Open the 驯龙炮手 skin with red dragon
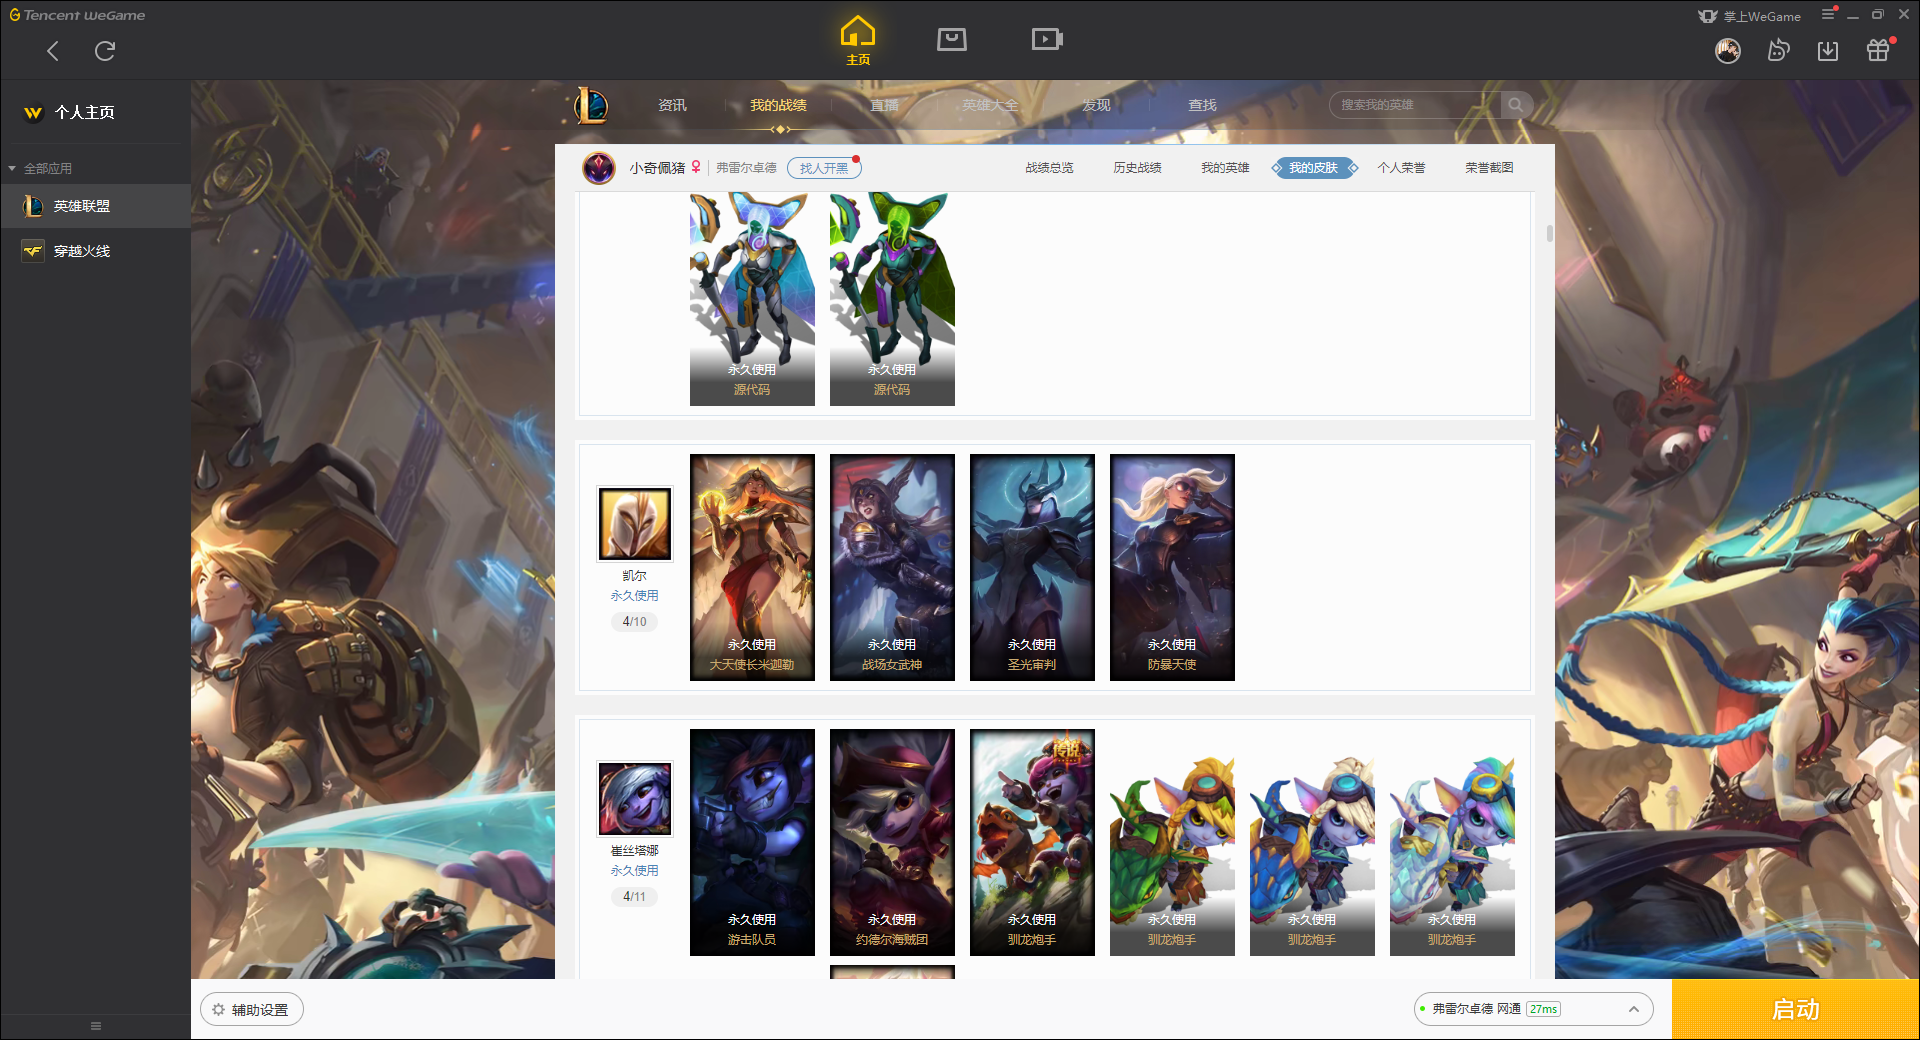 pos(1032,842)
